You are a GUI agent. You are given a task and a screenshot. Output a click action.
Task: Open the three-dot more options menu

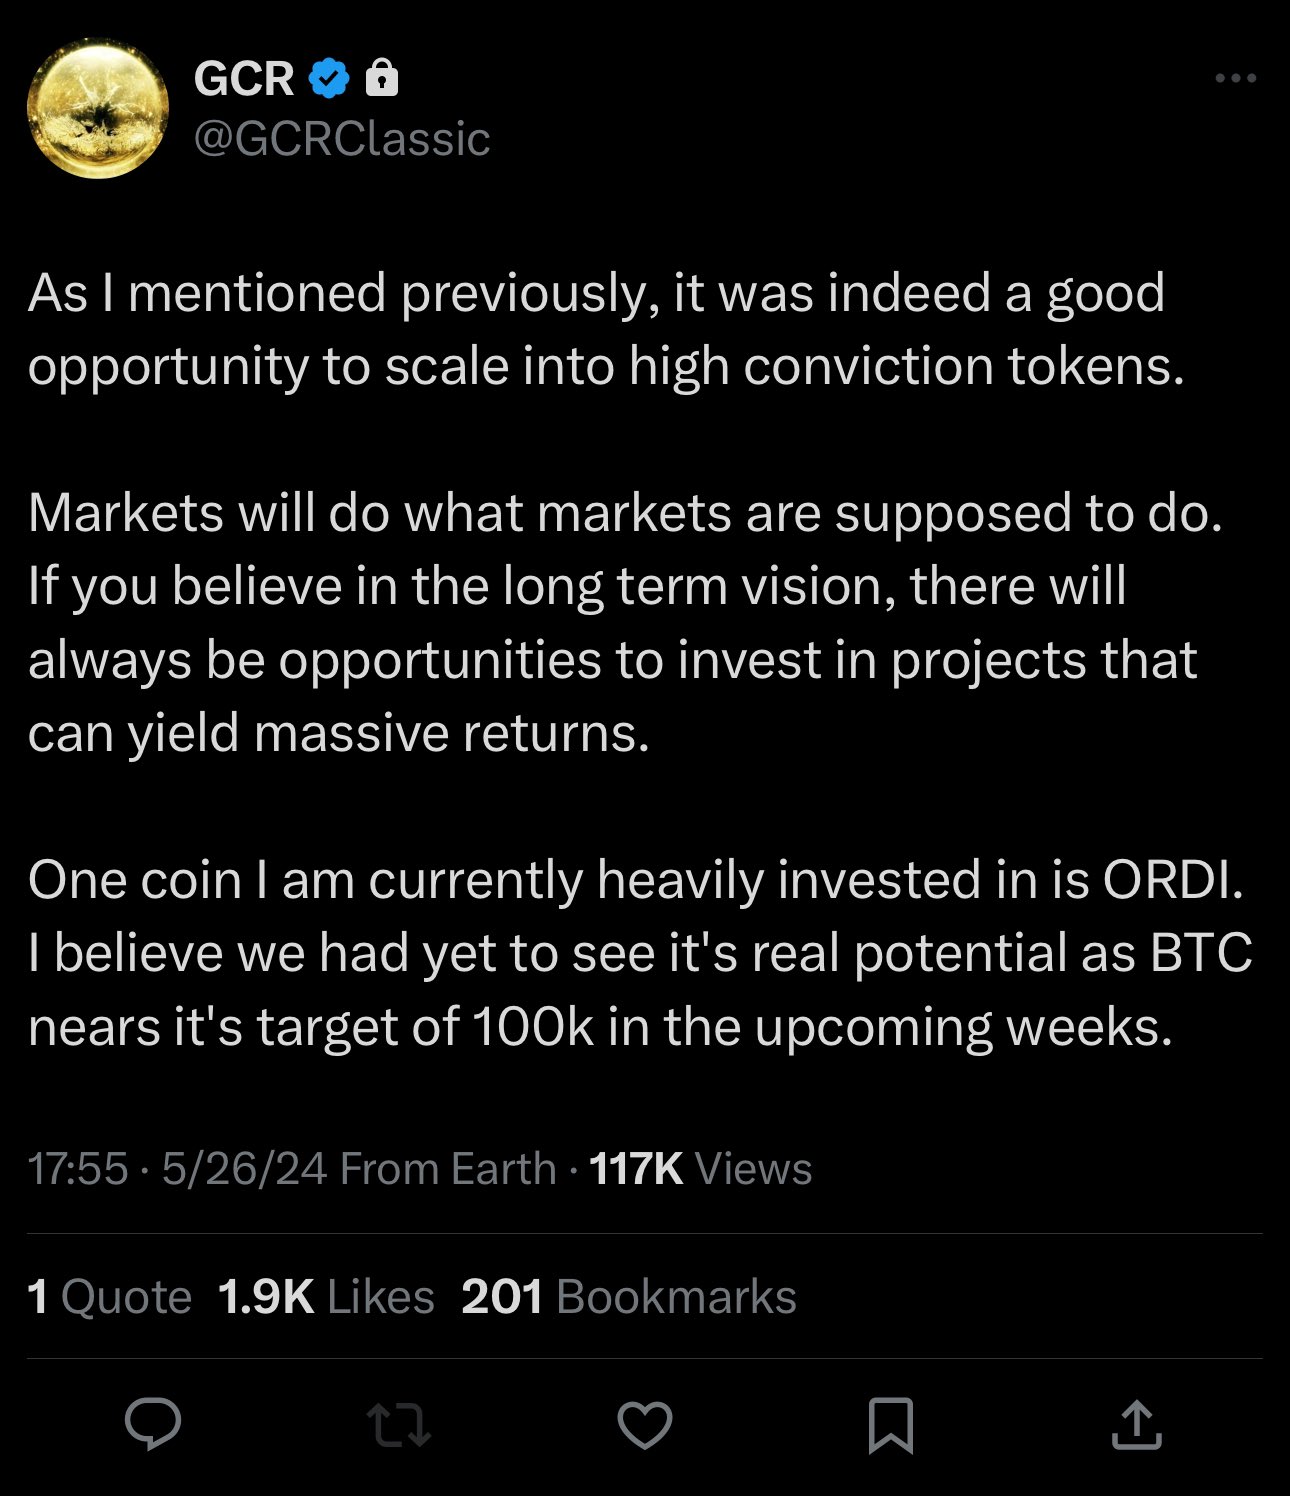[x=1235, y=78]
